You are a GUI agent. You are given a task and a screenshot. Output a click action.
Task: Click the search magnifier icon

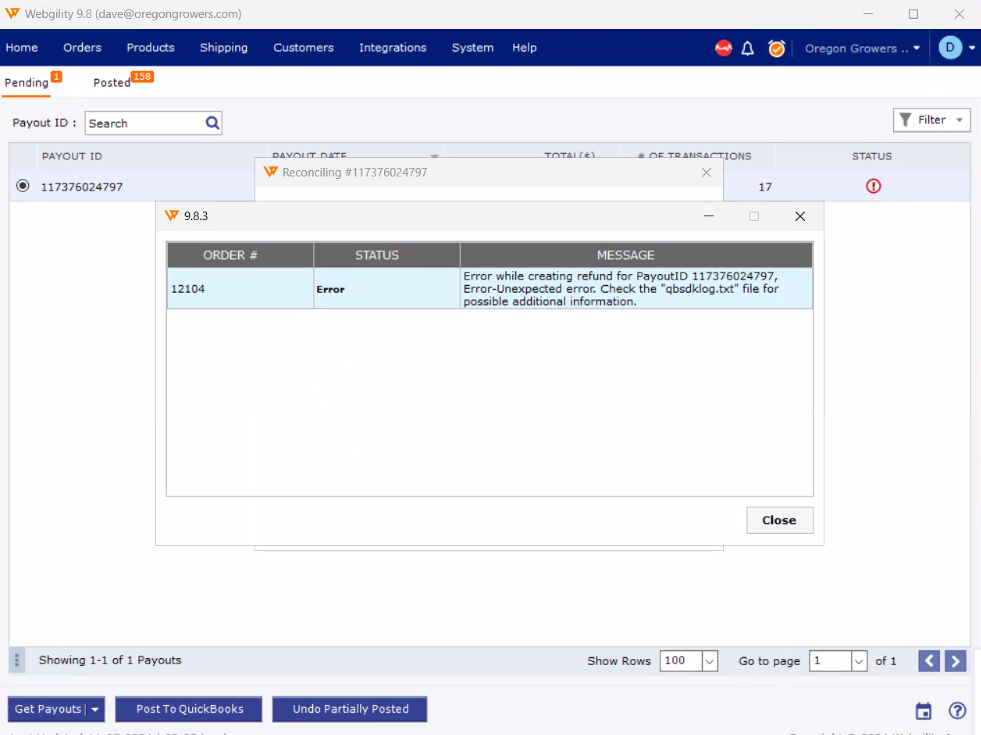point(213,123)
